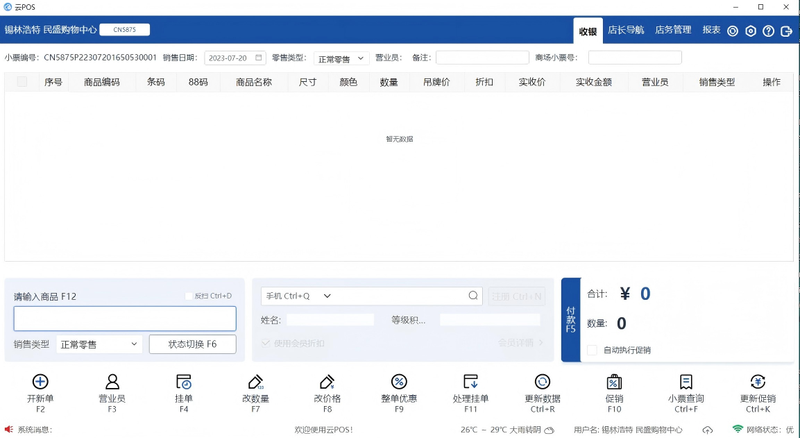
Task: Click the 折扣 column header
Action: 484,82
